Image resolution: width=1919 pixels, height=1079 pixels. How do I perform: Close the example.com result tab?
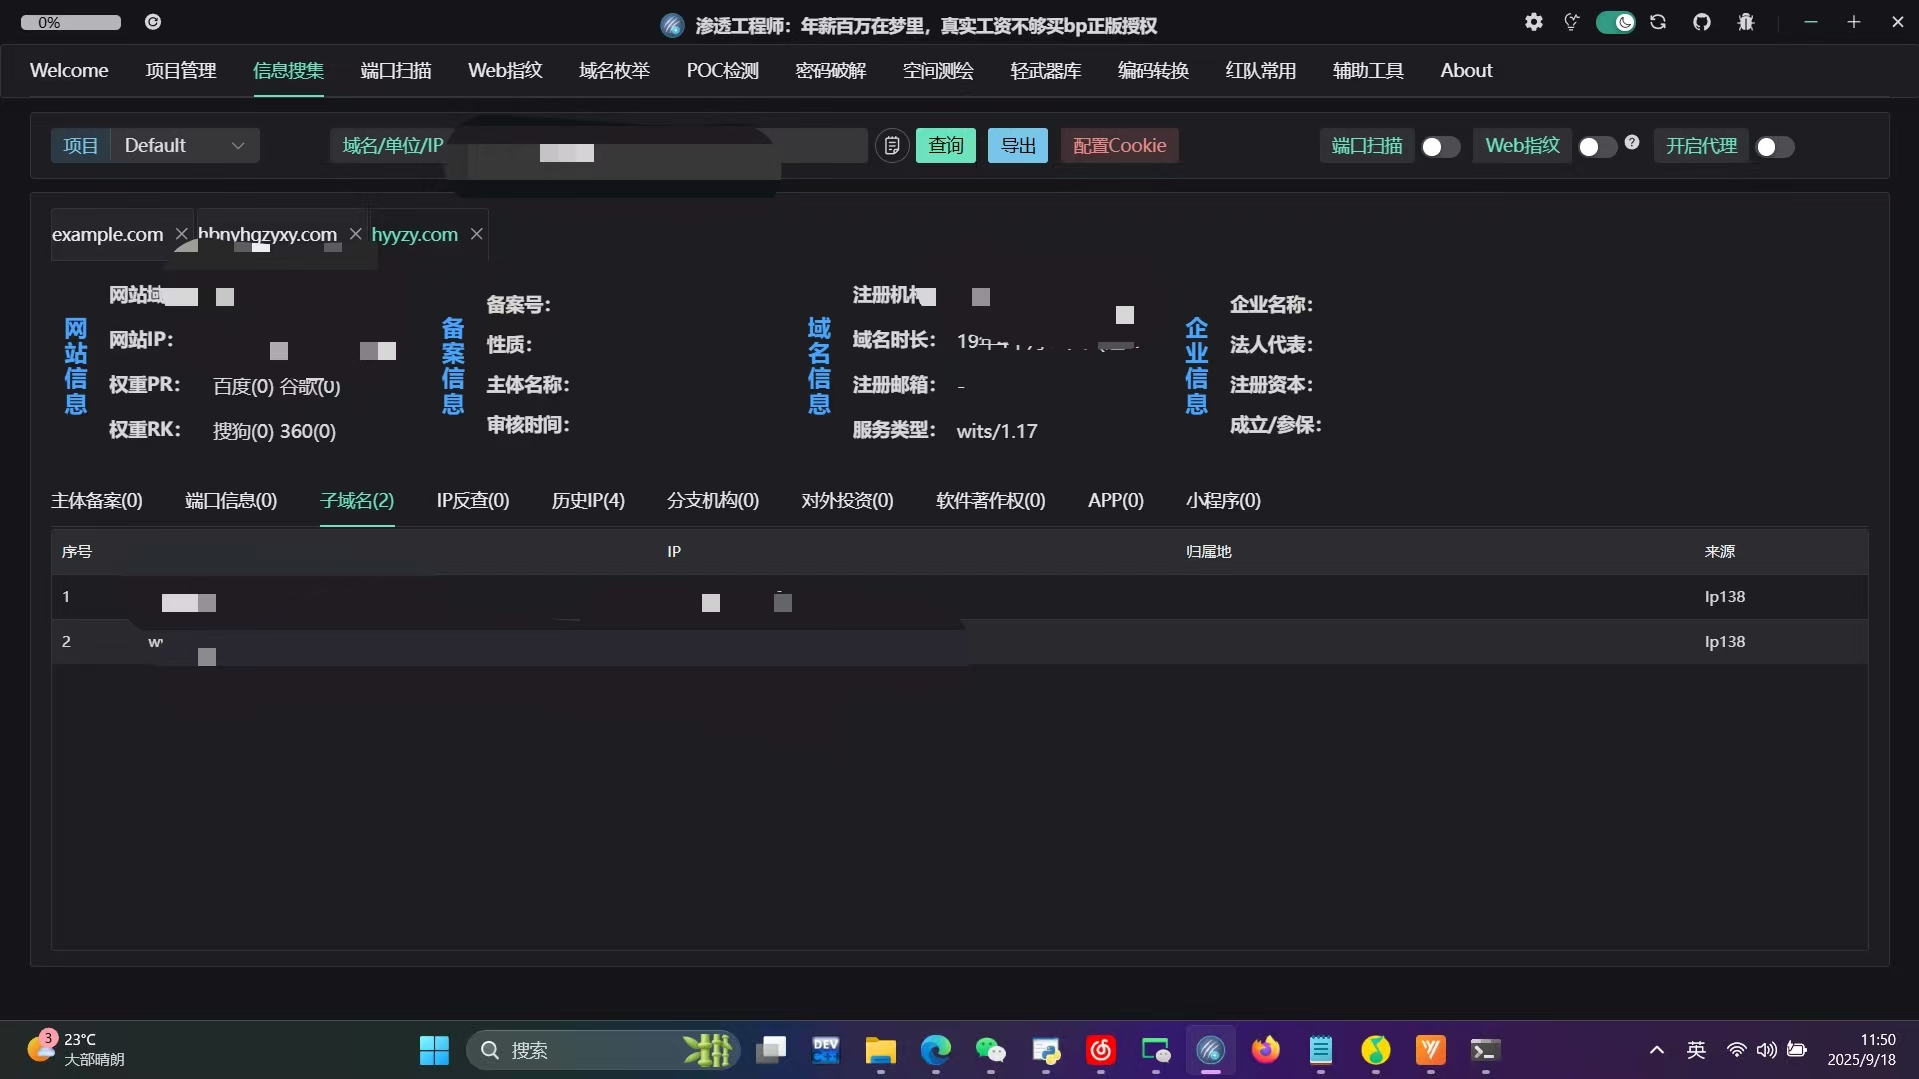[181, 234]
